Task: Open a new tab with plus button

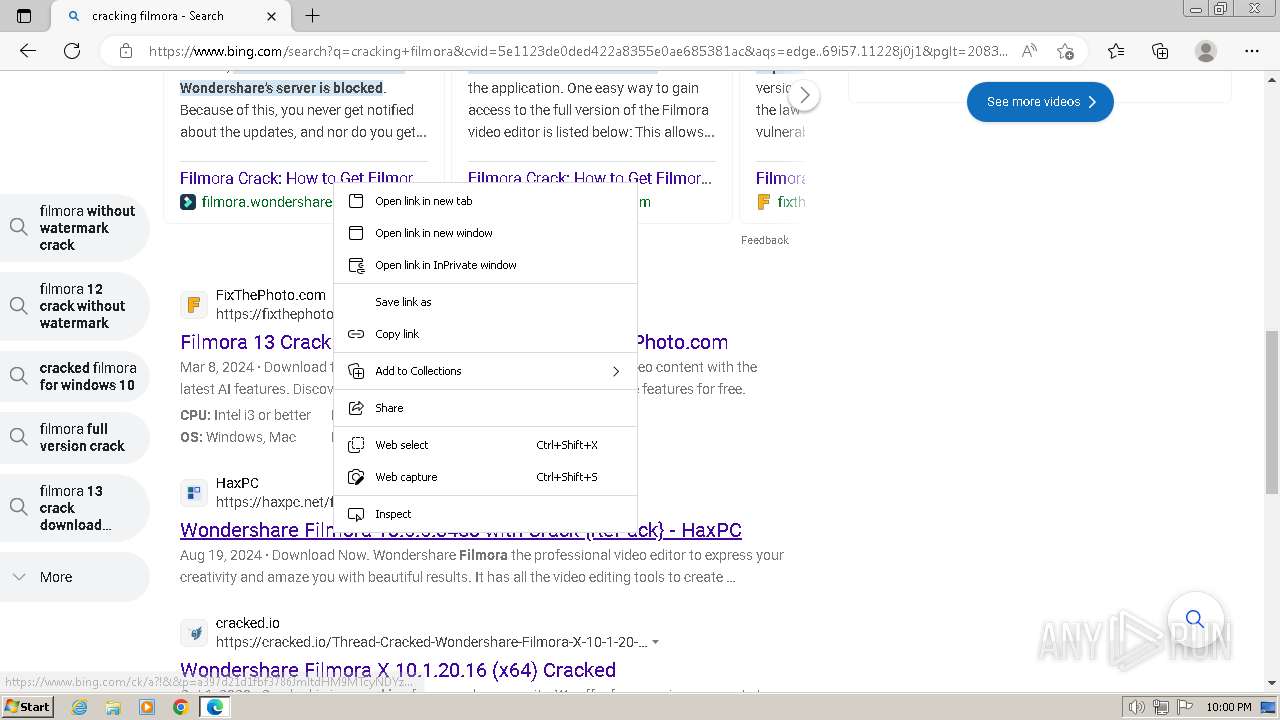Action: [313, 16]
